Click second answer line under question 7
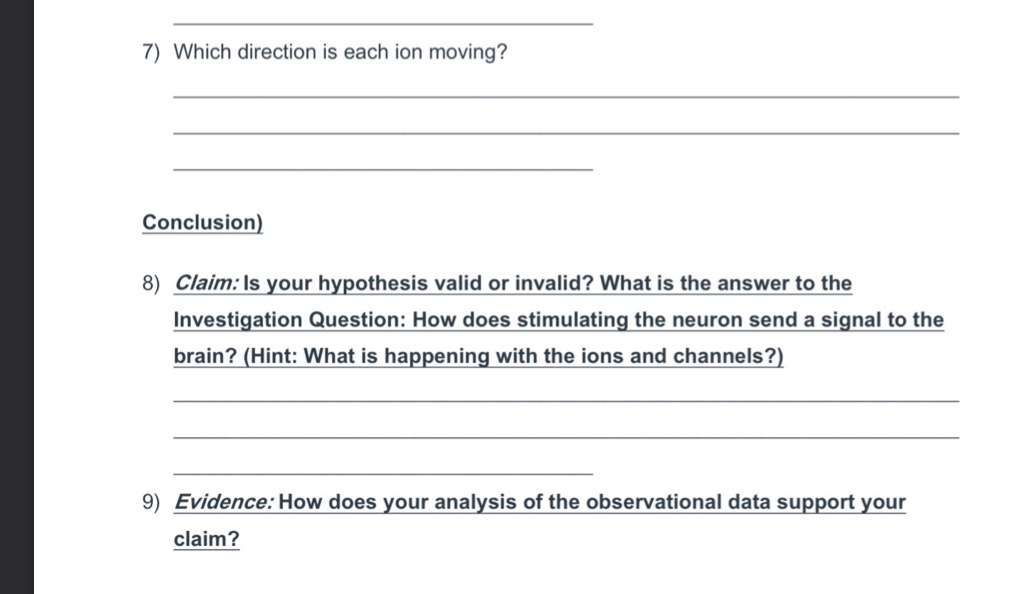1026x594 pixels. point(565,131)
